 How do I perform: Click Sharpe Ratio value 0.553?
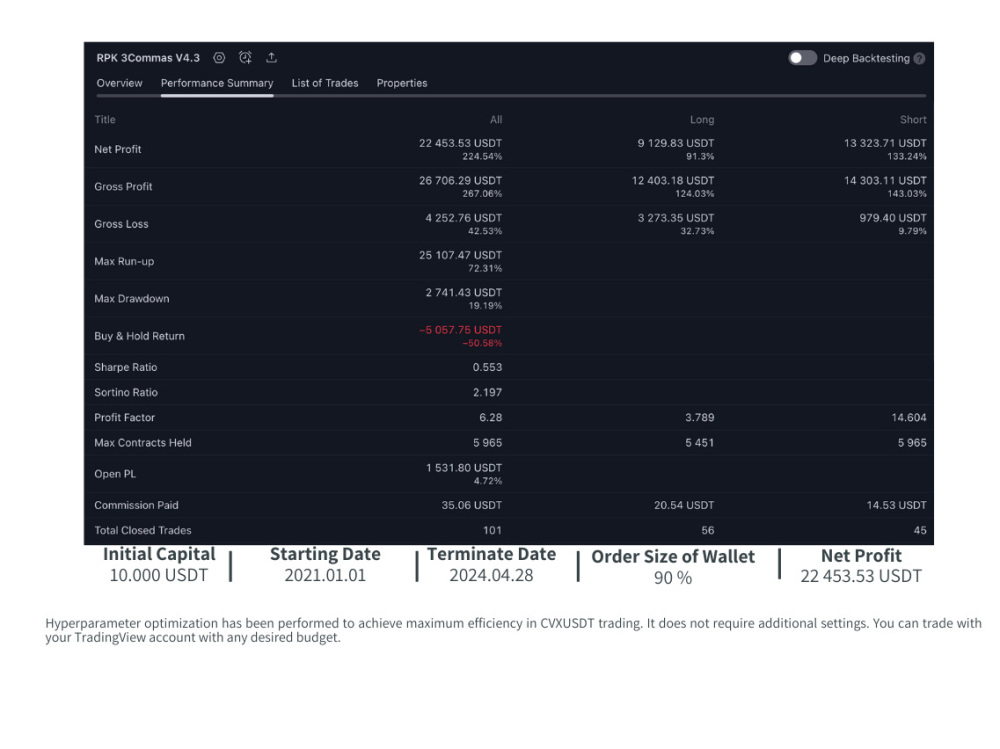point(487,367)
